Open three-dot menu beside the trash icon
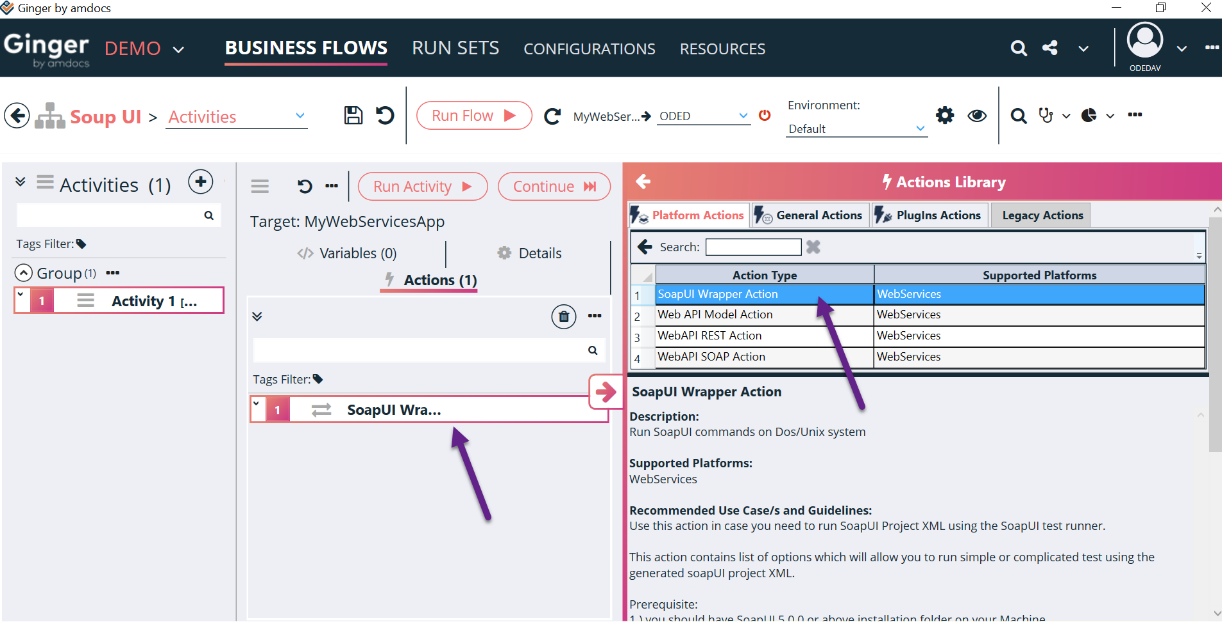Image resolution: width=1222 pixels, height=622 pixels. coord(595,316)
